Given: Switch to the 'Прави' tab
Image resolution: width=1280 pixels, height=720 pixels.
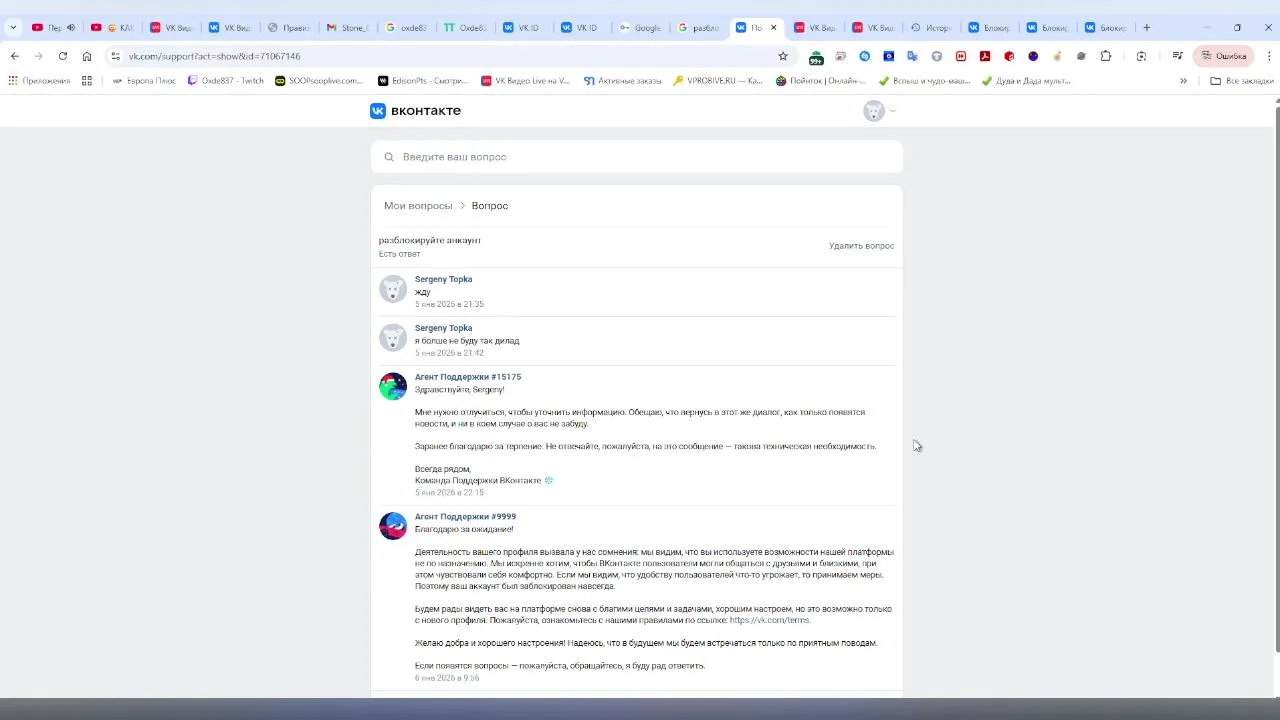Looking at the screenshot, I should 289,27.
